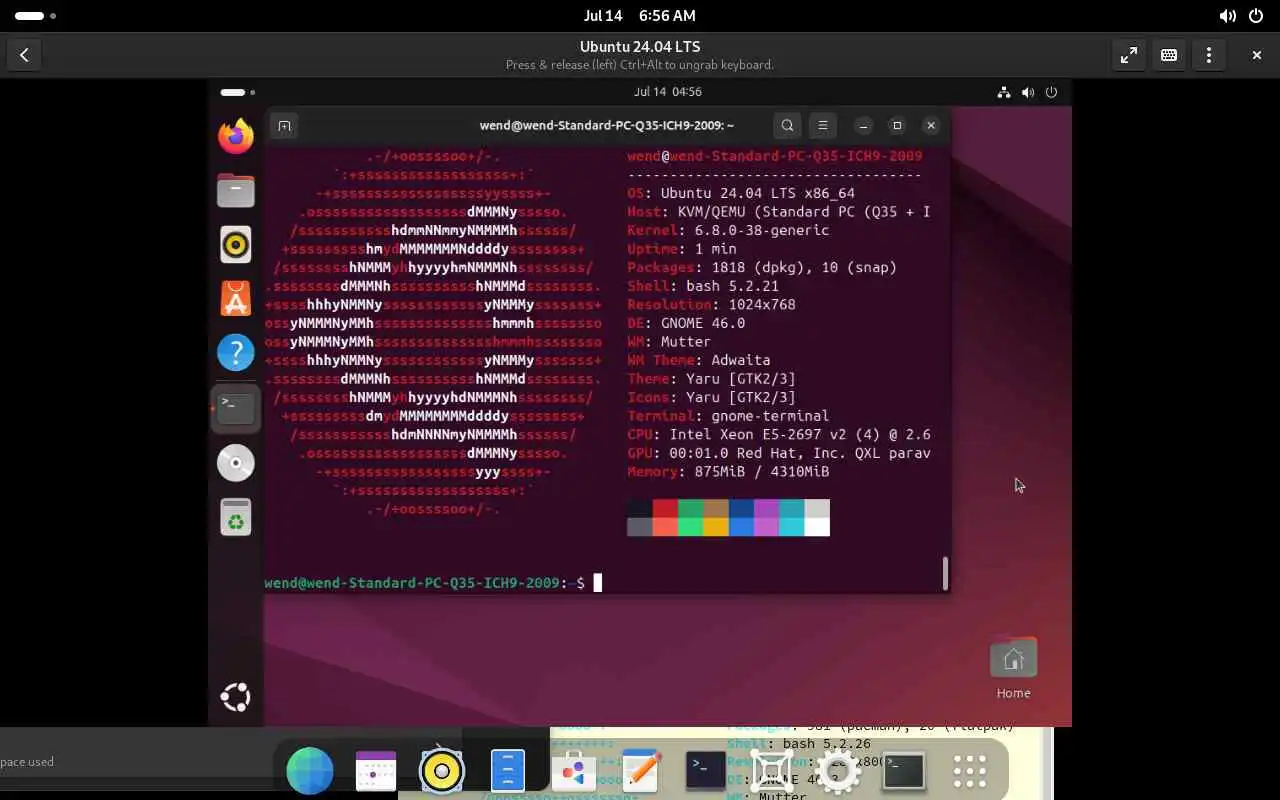Screen dimensions: 1280x800
Task: Open host volume indicator in top bar
Action: 1227,16
